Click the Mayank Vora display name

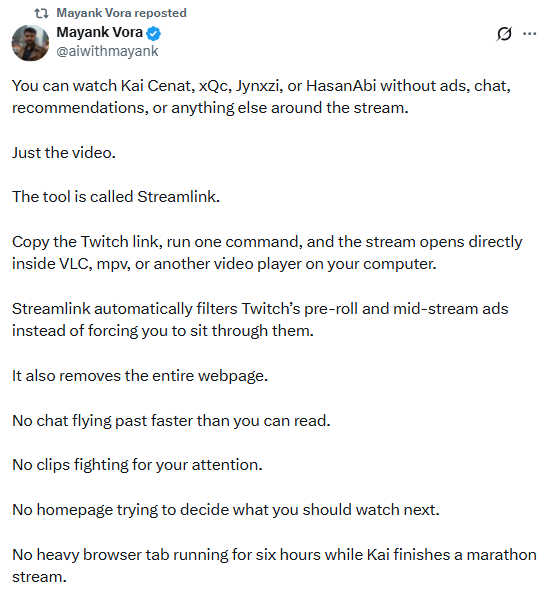[x=99, y=33]
